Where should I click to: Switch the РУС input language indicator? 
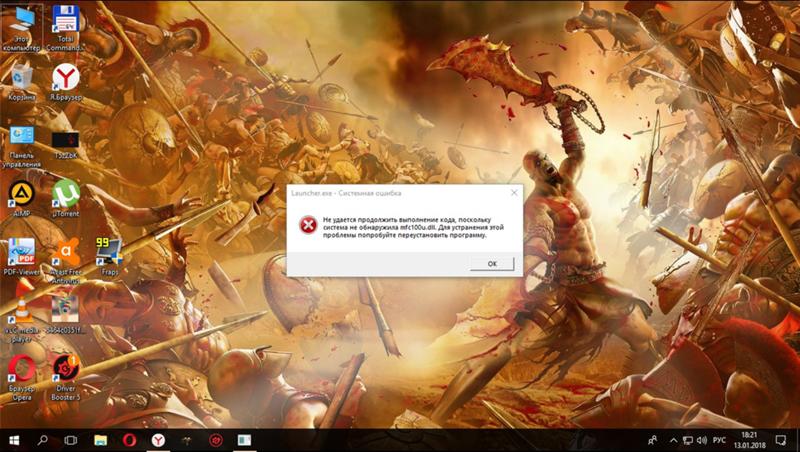pyautogui.click(x=719, y=440)
